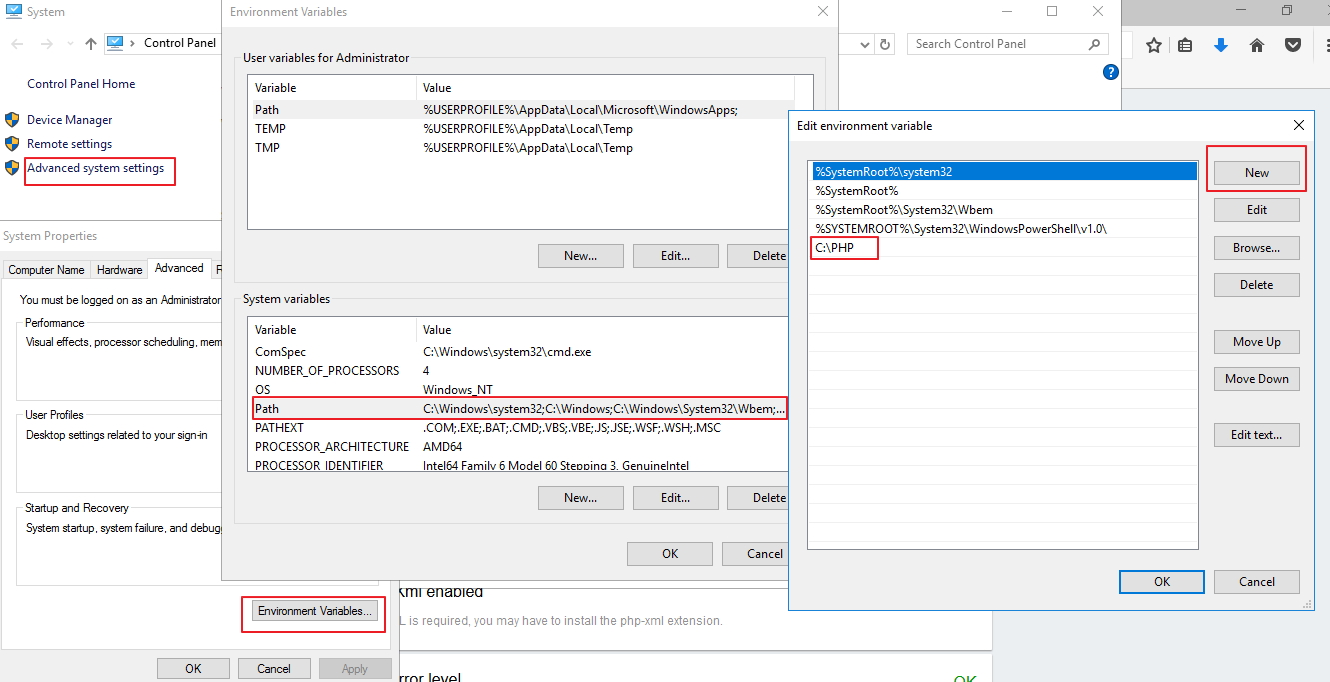Select the TEMP user variable row
Viewport: 1330px width, 682px height.
point(522,129)
